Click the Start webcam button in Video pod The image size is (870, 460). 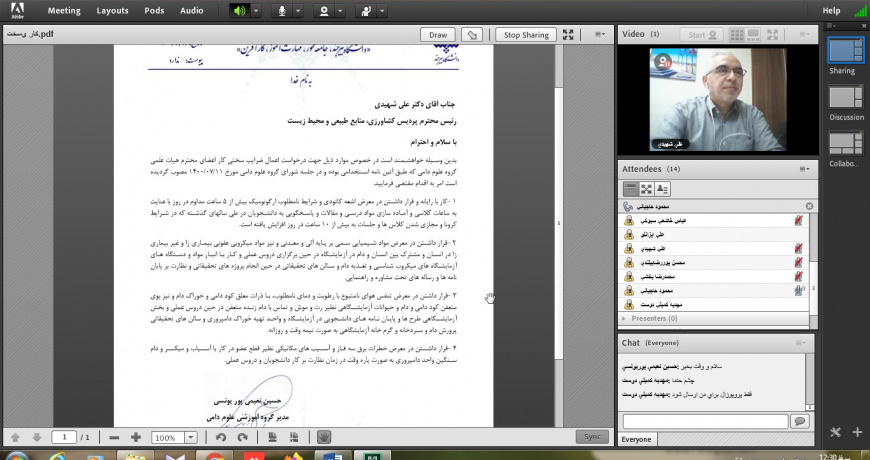click(x=702, y=34)
